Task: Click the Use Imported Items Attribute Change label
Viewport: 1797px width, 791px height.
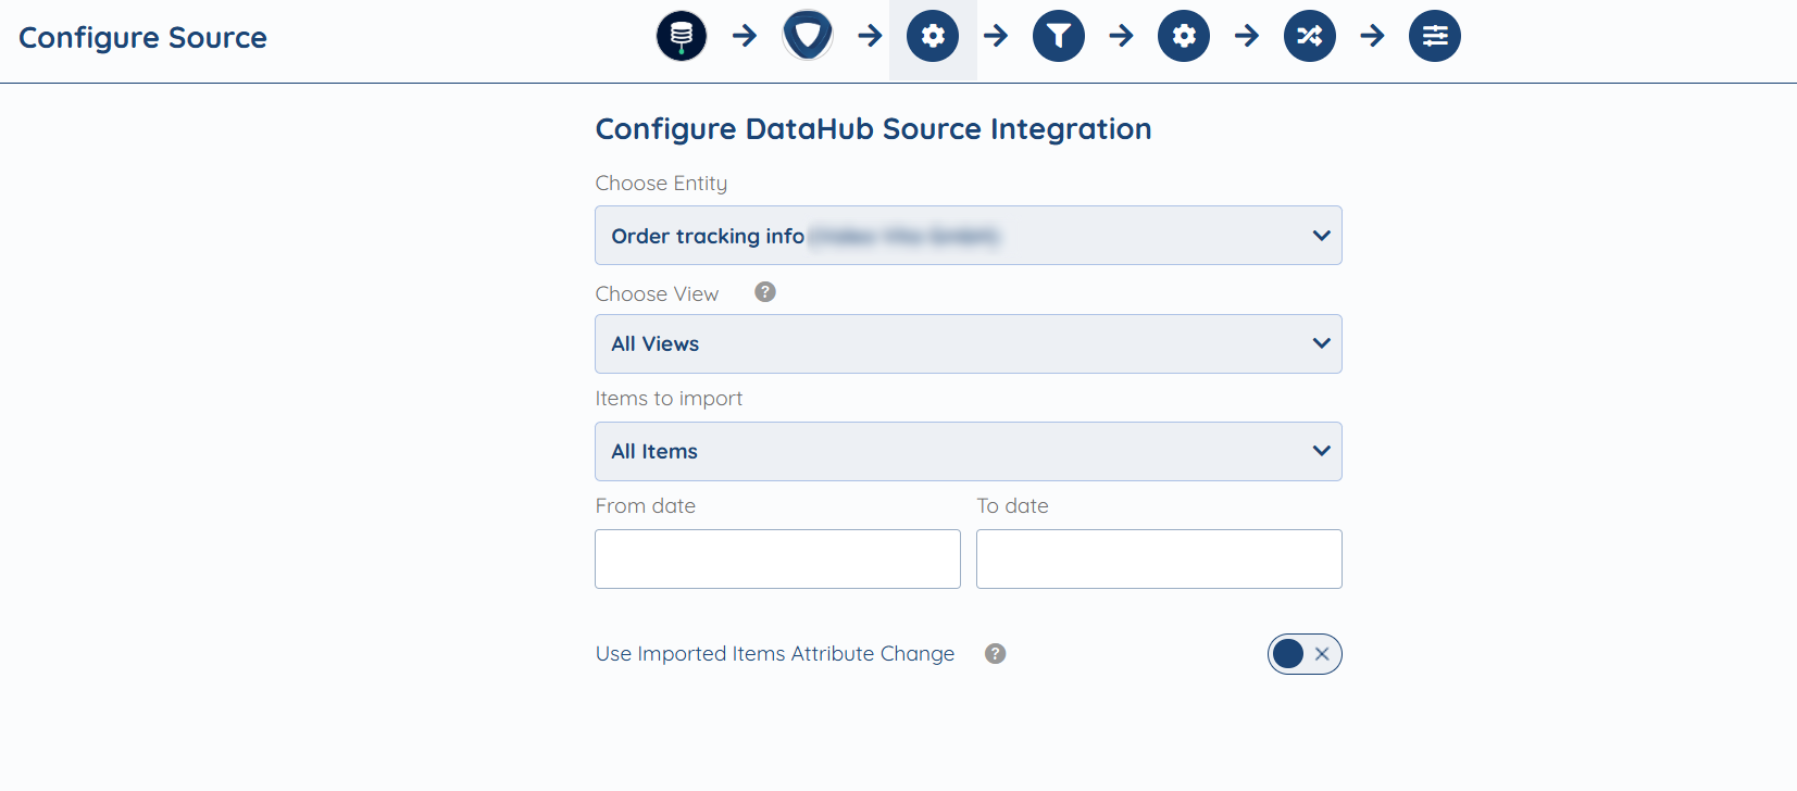Action: click(x=775, y=653)
